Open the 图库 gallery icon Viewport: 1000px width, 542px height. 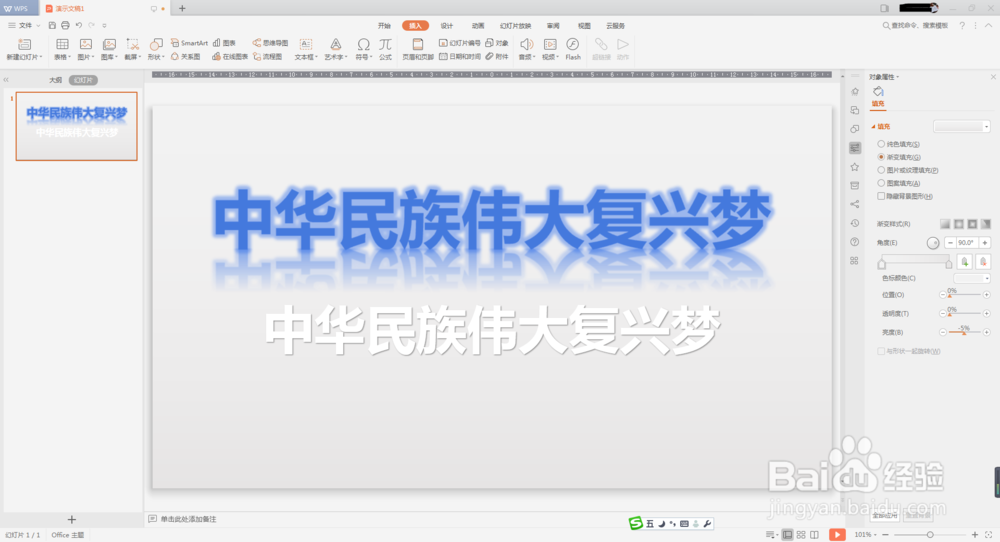[109, 44]
